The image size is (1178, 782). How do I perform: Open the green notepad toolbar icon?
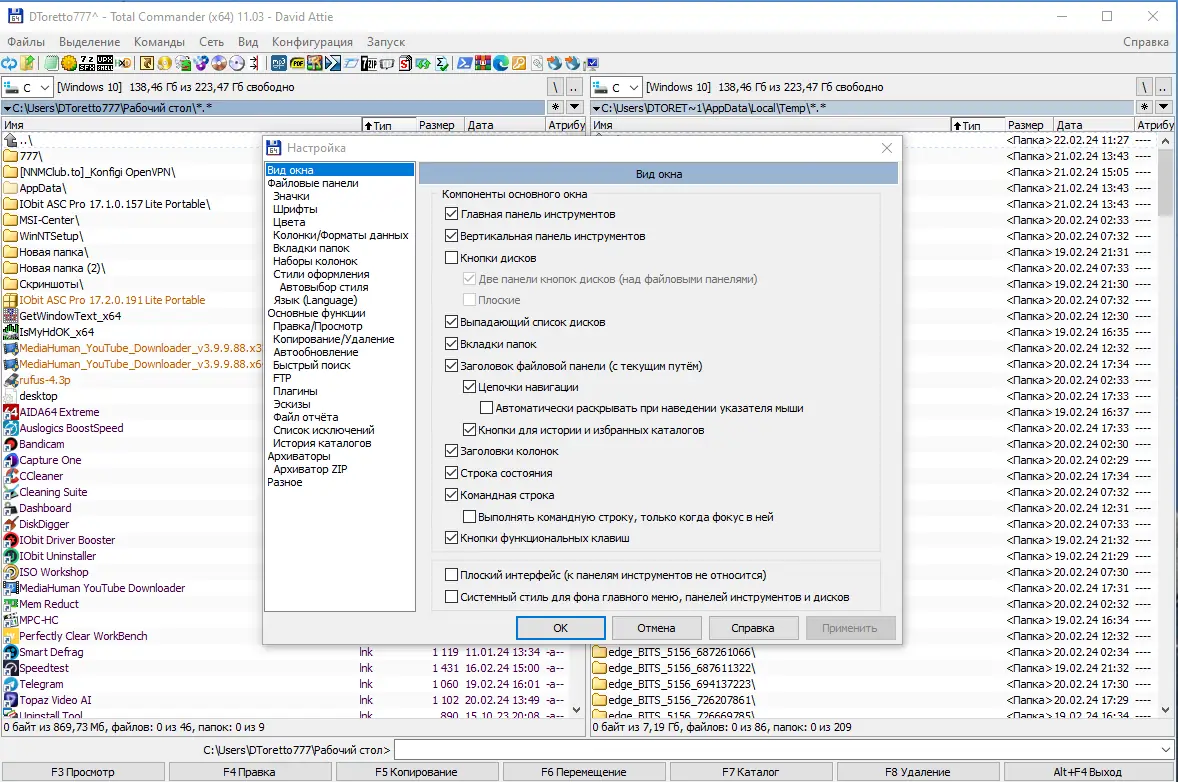[x=51, y=63]
